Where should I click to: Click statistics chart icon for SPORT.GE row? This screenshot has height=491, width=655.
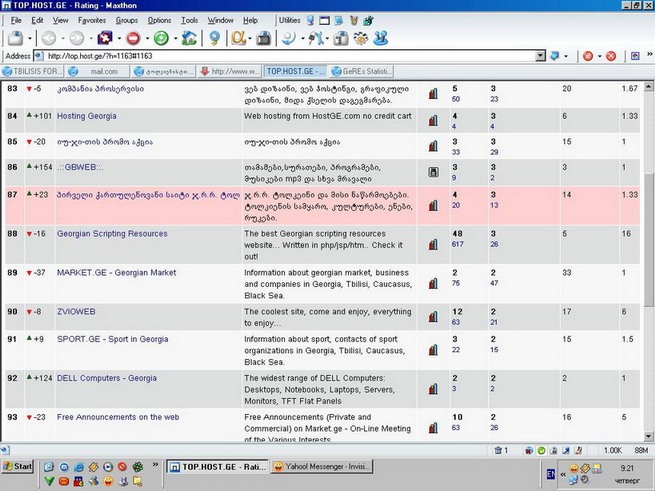[x=433, y=351]
